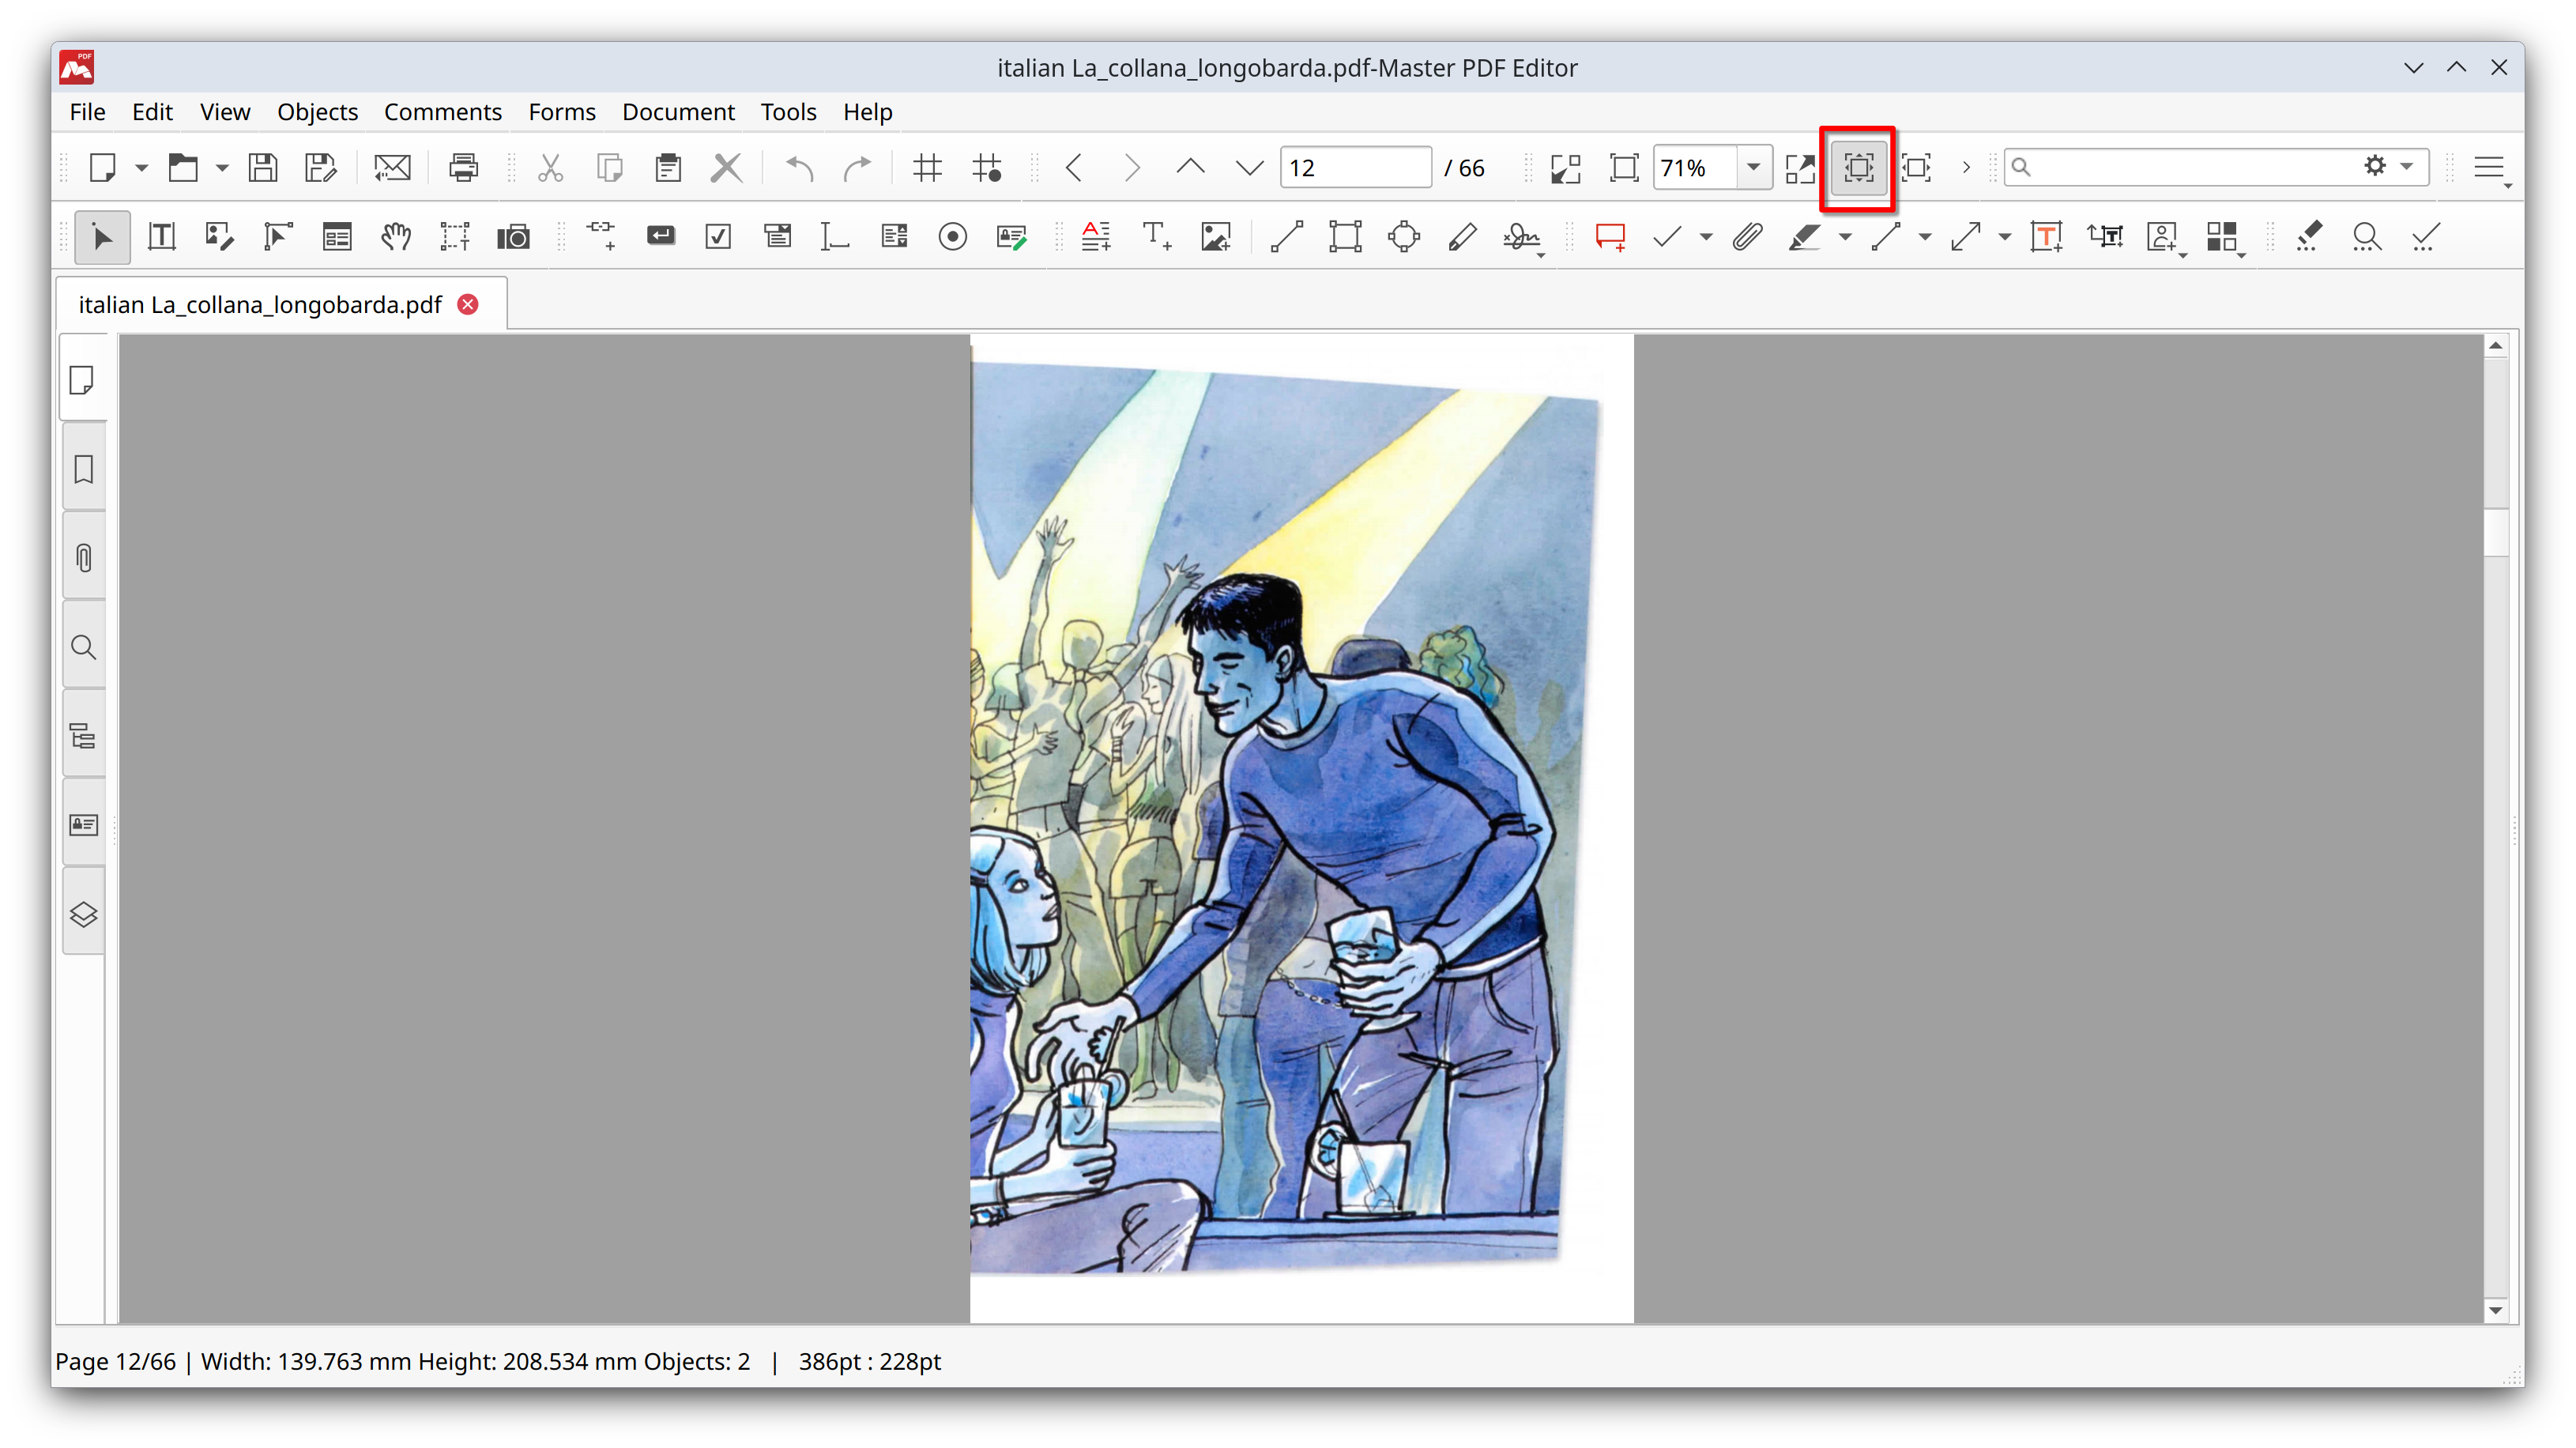Open the Comments menu
This screenshot has width=2576, height=1448.
pos(443,112)
